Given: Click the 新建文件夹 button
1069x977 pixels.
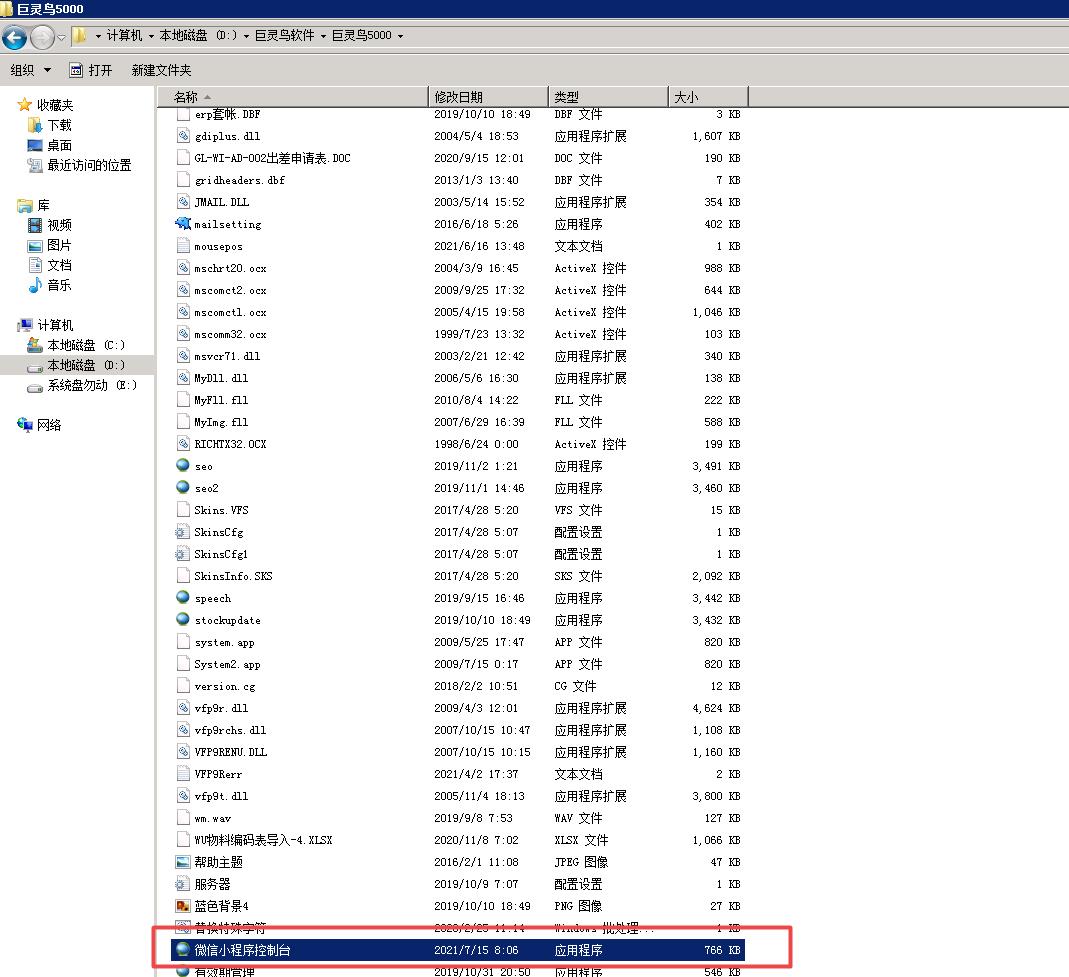Looking at the screenshot, I should point(161,70).
